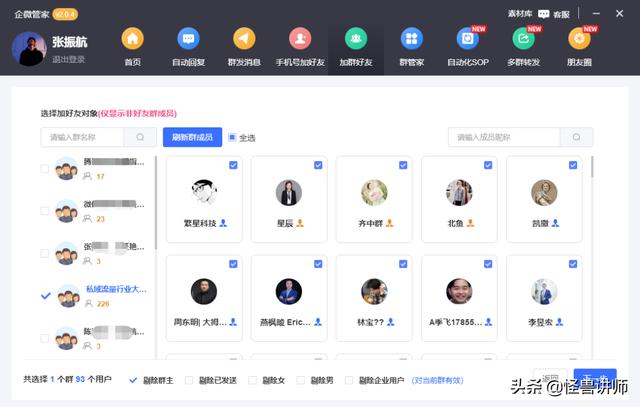This screenshot has height=407, width=640.
Task: Open 手机号加好友 icon
Action: click(x=300, y=39)
